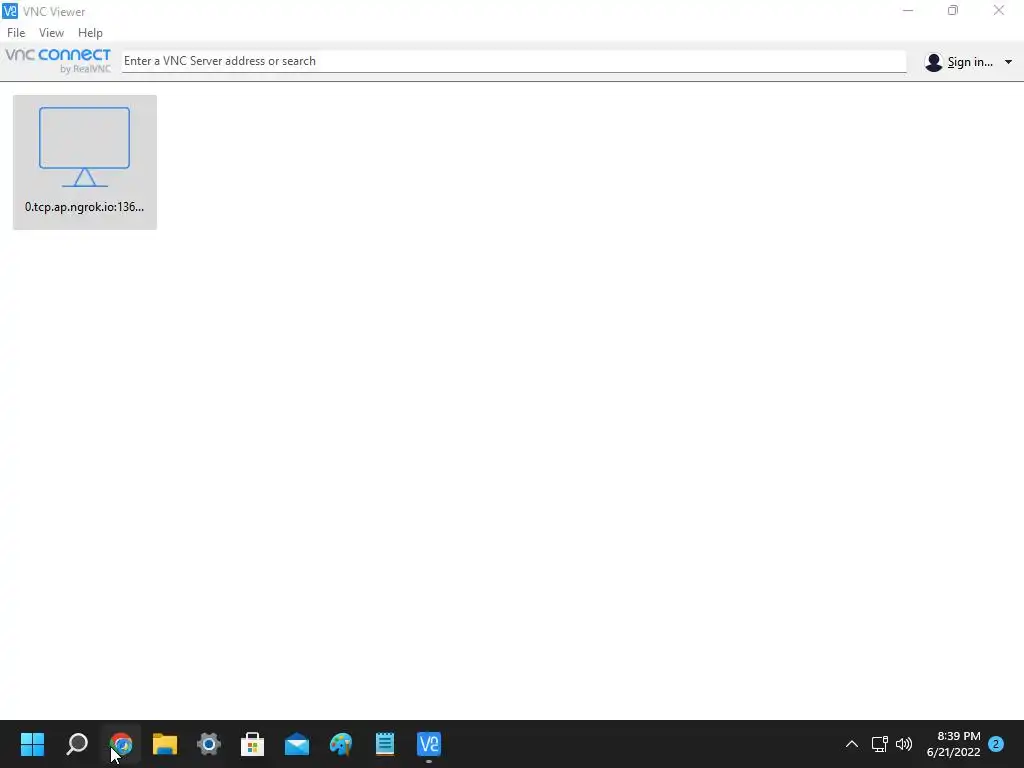
Task: Open taskbar Search magnifier
Action: pyautogui.click(x=77, y=744)
